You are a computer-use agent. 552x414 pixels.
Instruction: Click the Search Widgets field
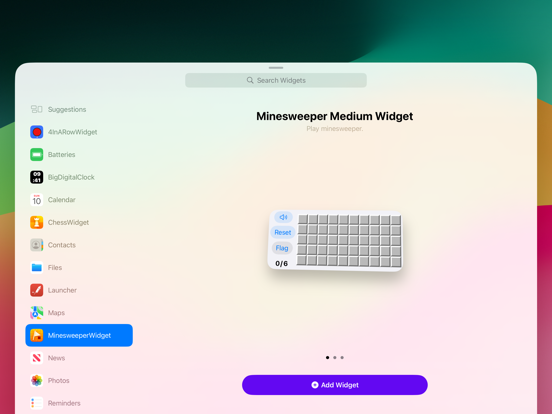276,80
